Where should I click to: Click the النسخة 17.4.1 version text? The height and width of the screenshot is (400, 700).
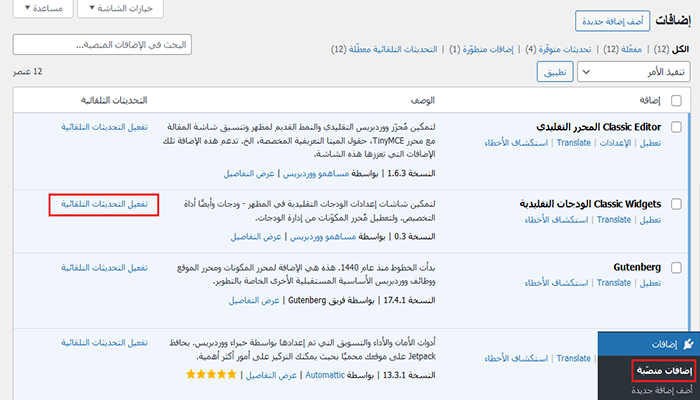pos(409,300)
